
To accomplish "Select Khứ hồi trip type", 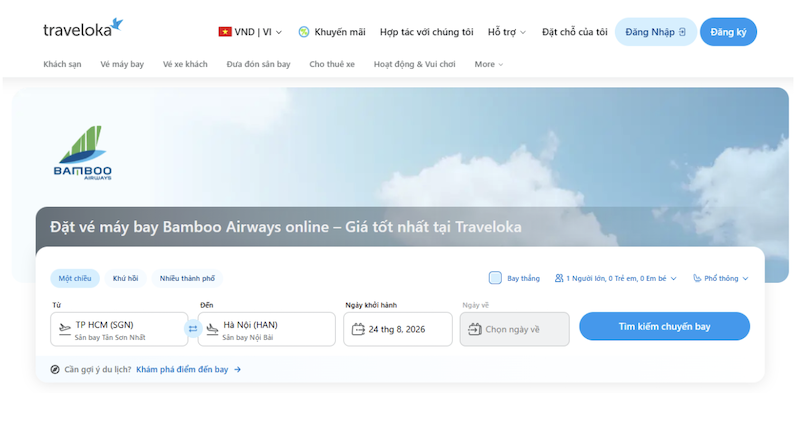I will 126,279.
